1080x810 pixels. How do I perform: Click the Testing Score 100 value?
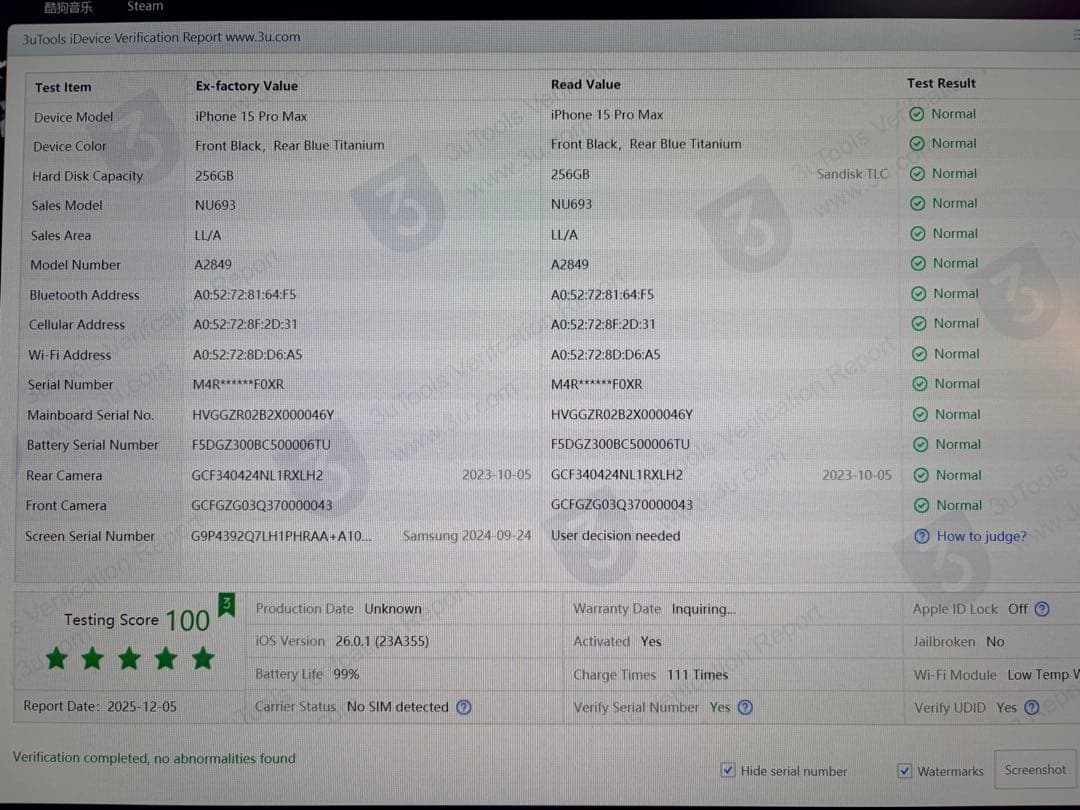point(187,621)
